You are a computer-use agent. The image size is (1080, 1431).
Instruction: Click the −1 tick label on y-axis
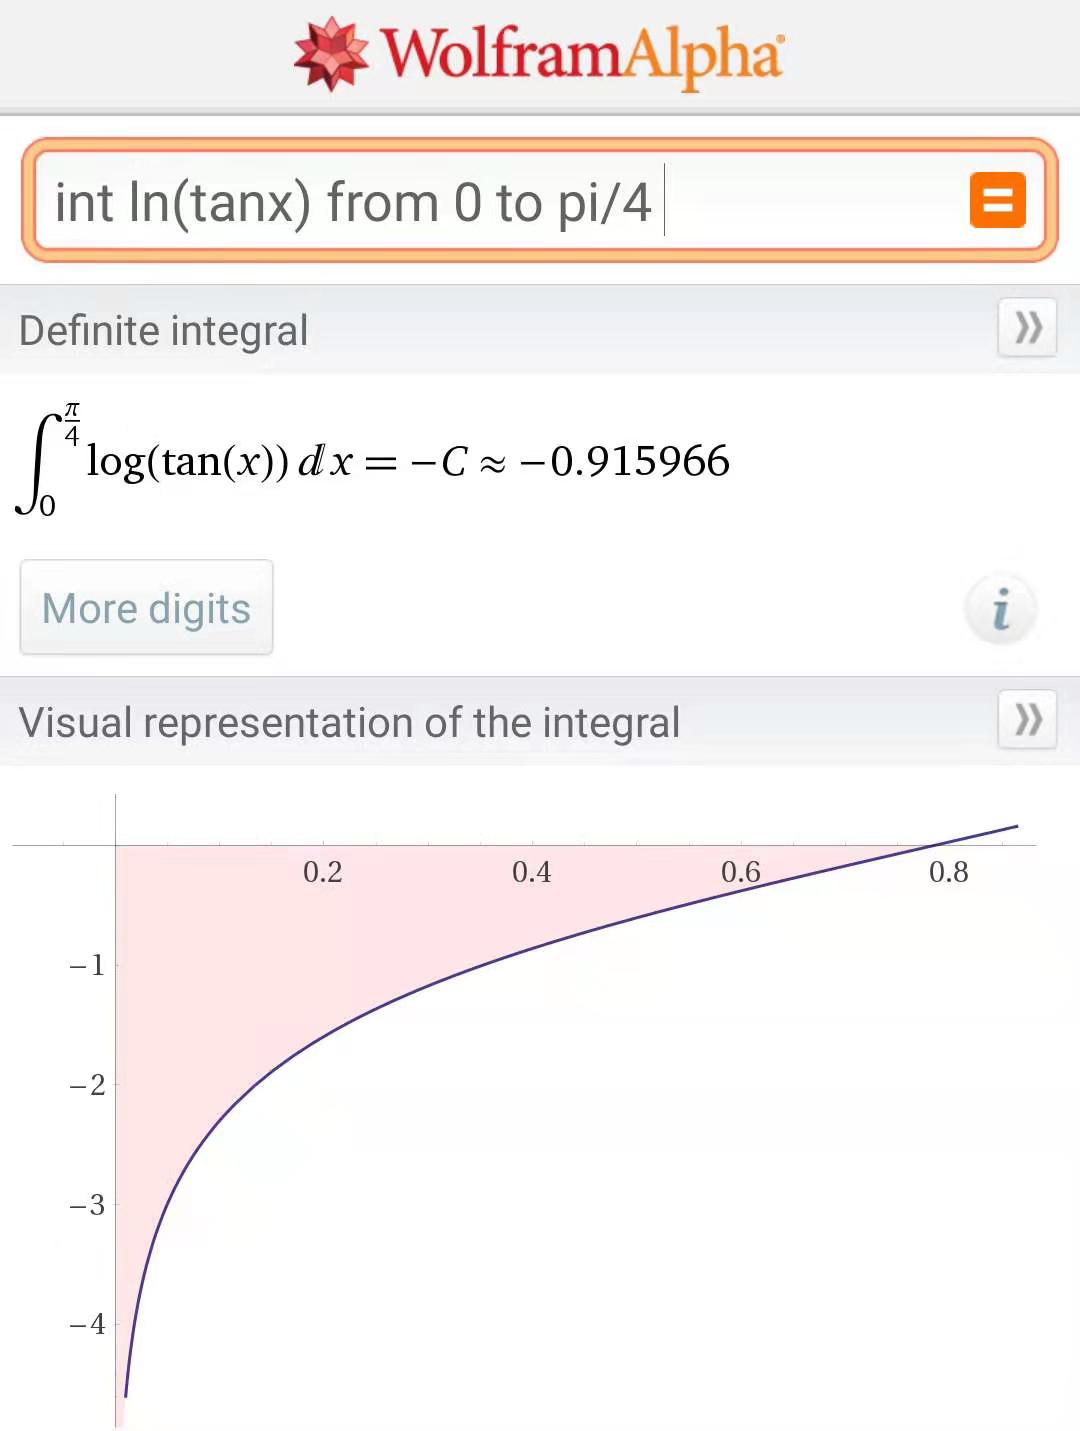point(87,965)
